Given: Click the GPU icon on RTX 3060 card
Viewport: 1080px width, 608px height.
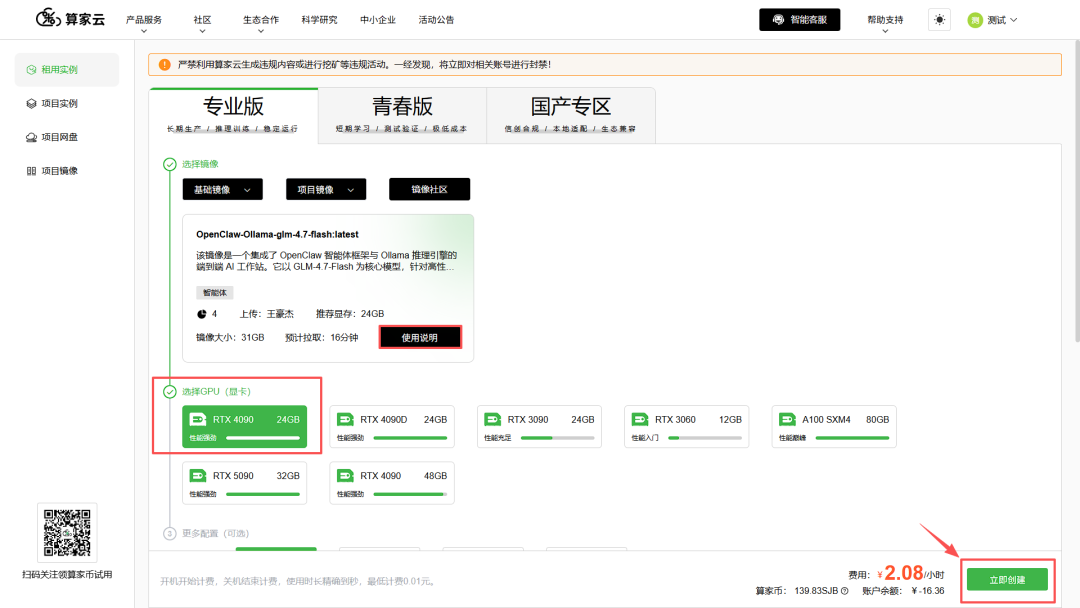Looking at the screenshot, I should 640,419.
